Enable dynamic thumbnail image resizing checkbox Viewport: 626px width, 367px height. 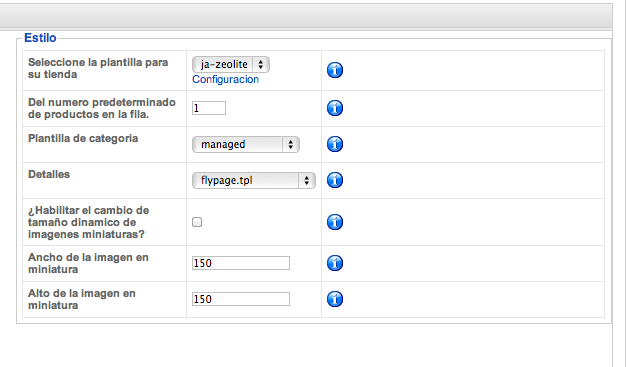click(197, 222)
